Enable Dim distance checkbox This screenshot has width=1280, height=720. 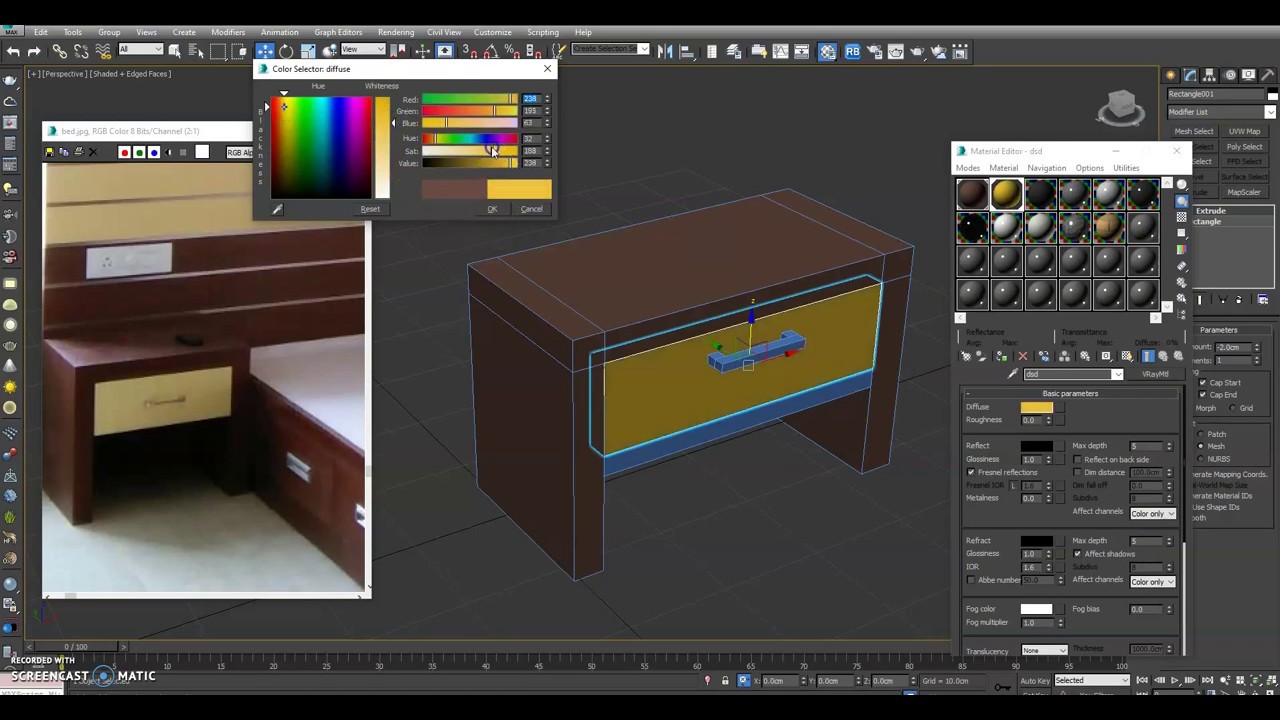(1077, 472)
